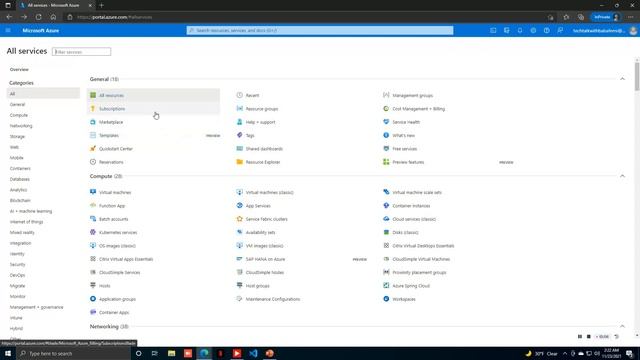The image size is (640, 360).
Task: Open Virtual machine scale sets link
Action: tap(417, 192)
